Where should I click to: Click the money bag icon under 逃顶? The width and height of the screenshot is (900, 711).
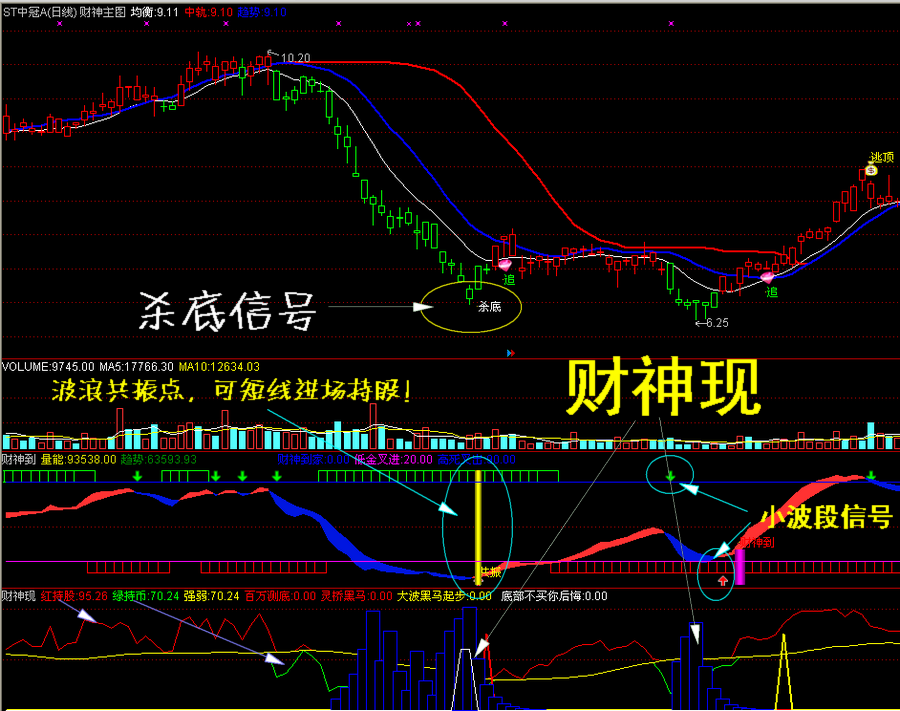871,170
